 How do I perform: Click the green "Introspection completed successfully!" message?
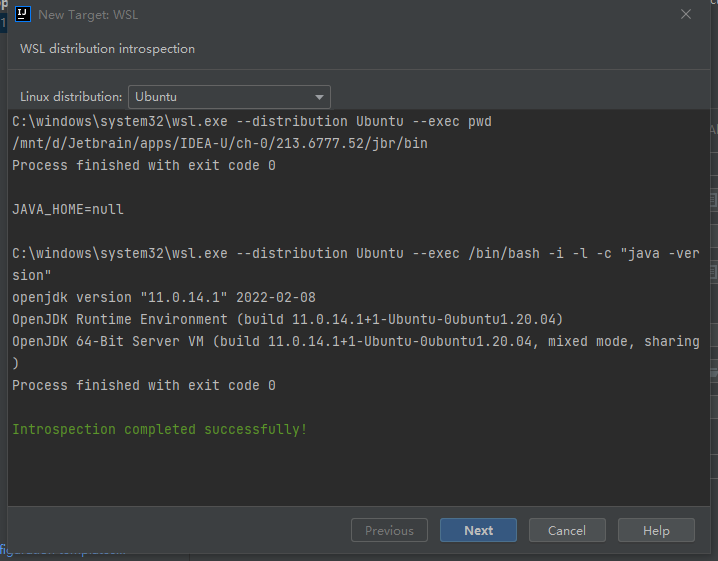[x=160, y=430]
